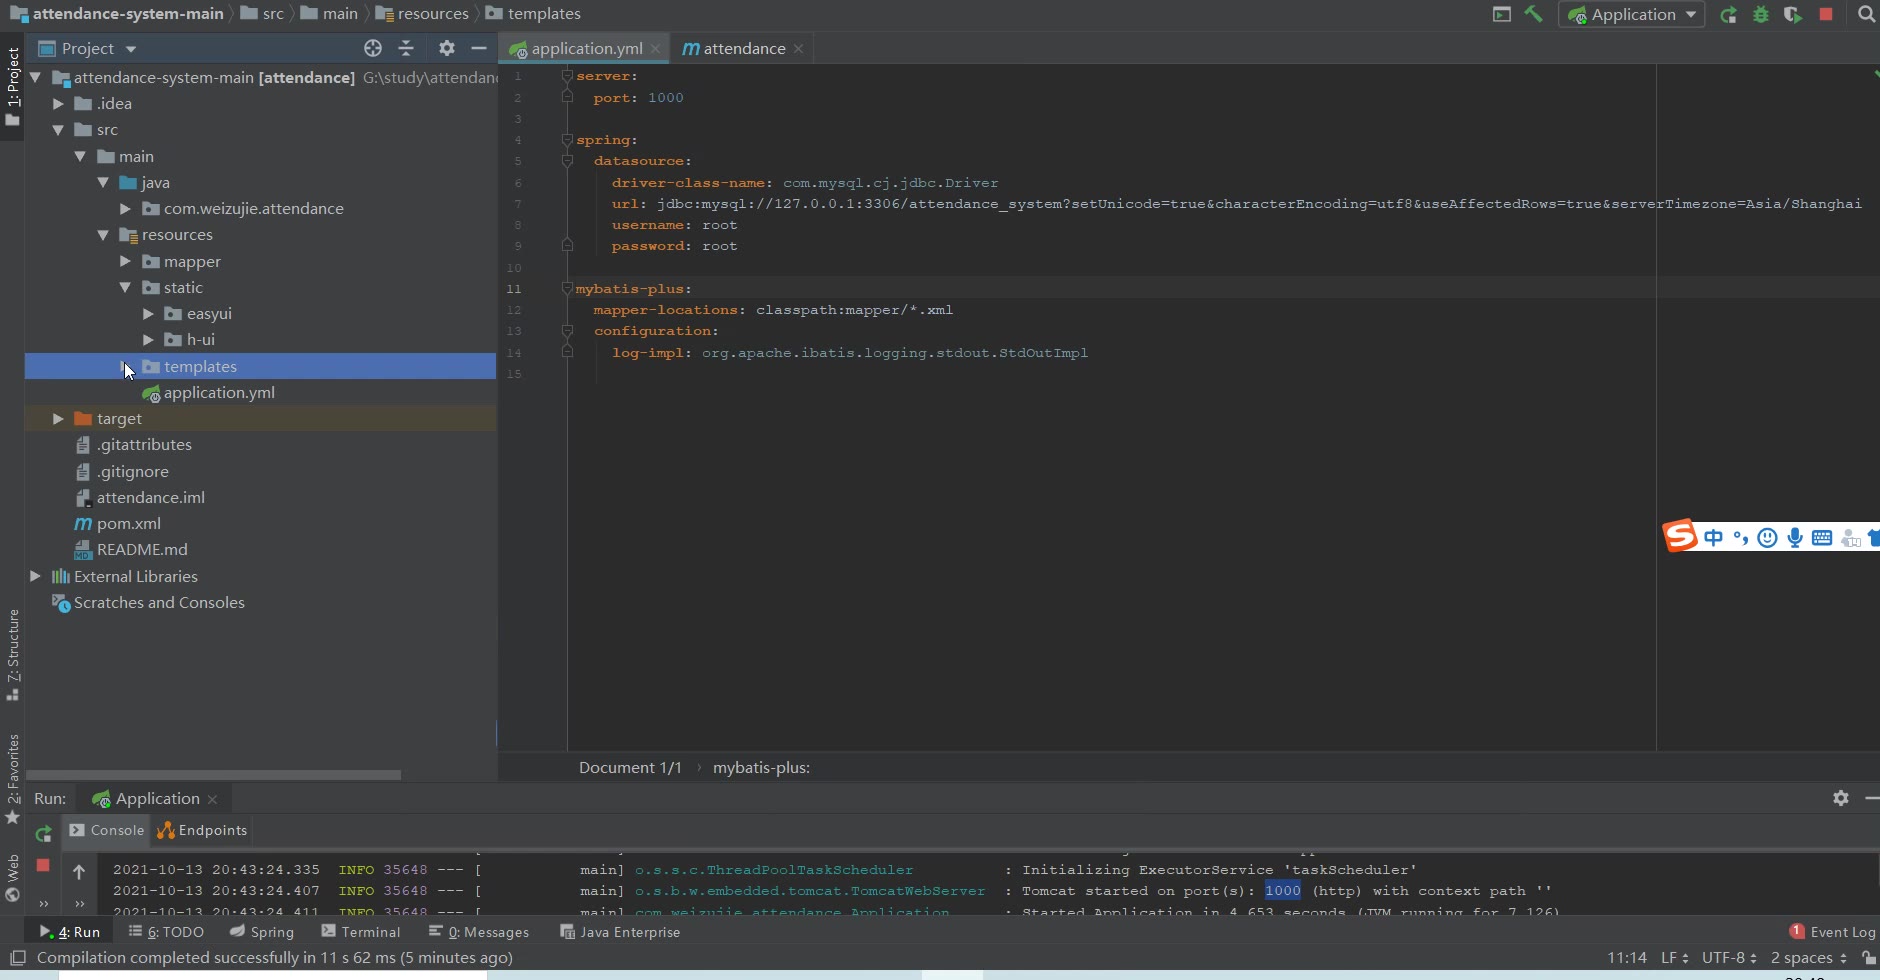Viewport: 1880px width, 980px height.
Task: Open the Terminal tool window
Action: [361, 932]
